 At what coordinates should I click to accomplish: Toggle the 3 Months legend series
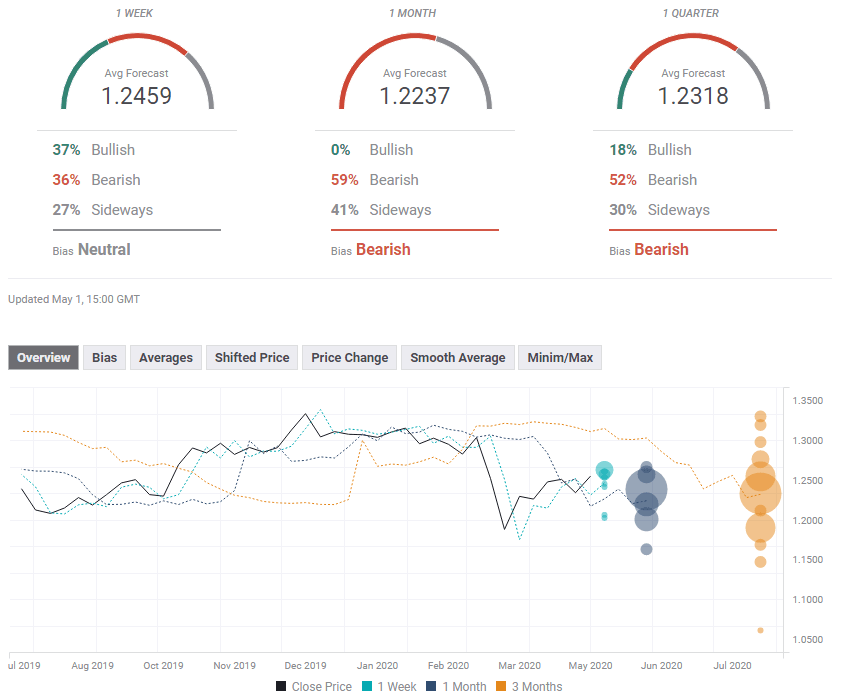pos(529,686)
